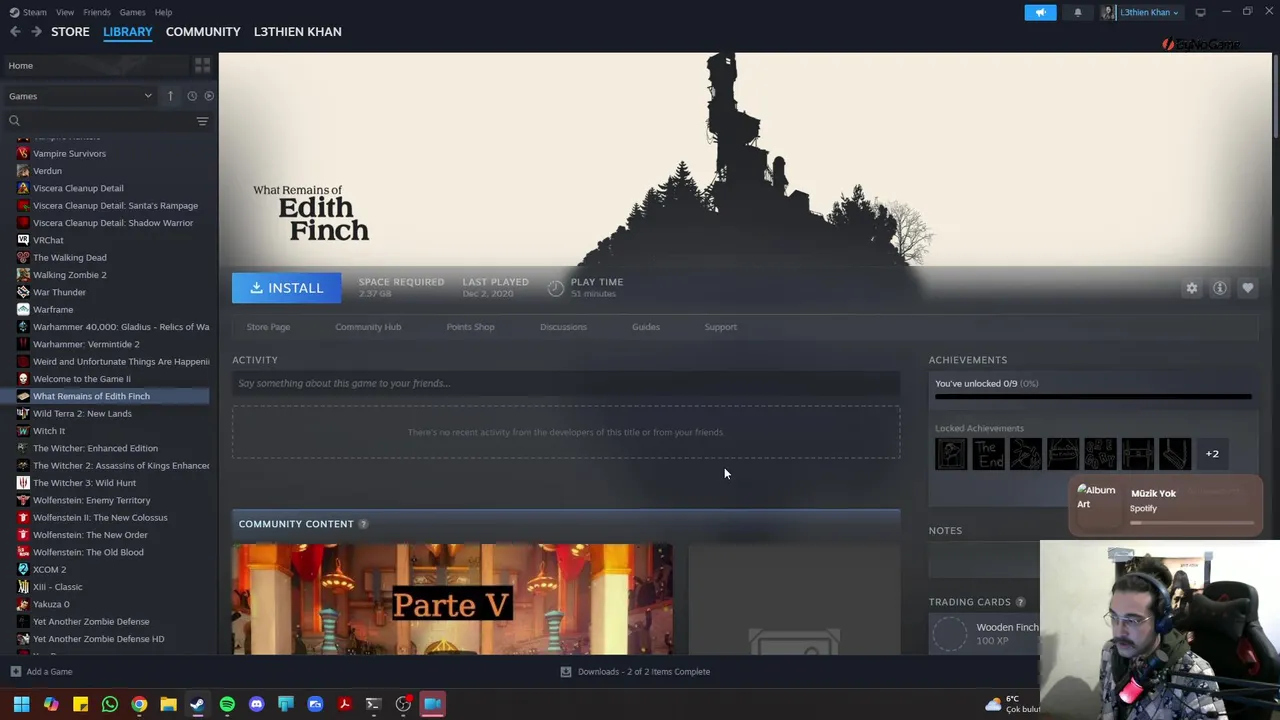Screen dimensions: 1280x720
Task: Open Discord from the taskbar
Action: point(256,704)
